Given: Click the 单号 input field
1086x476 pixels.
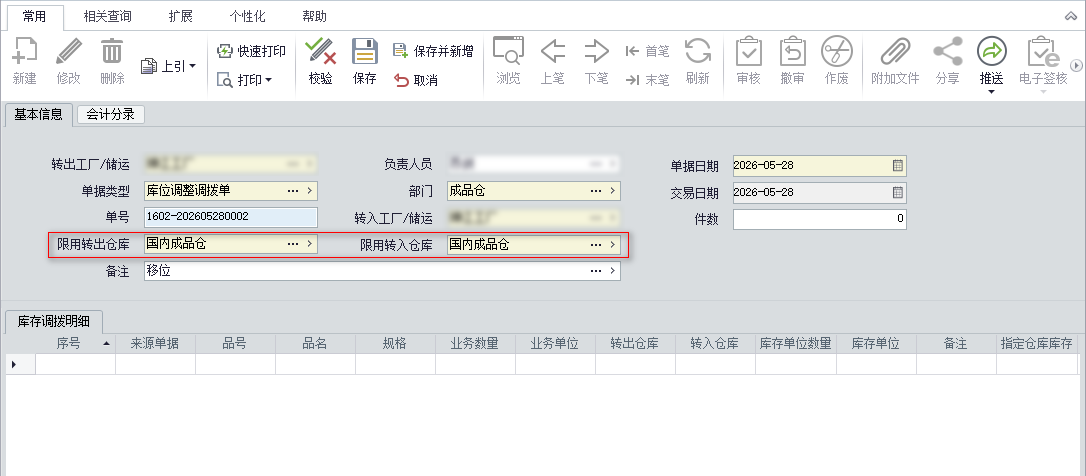Looking at the screenshot, I should pyautogui.click(x=231, y=217).
